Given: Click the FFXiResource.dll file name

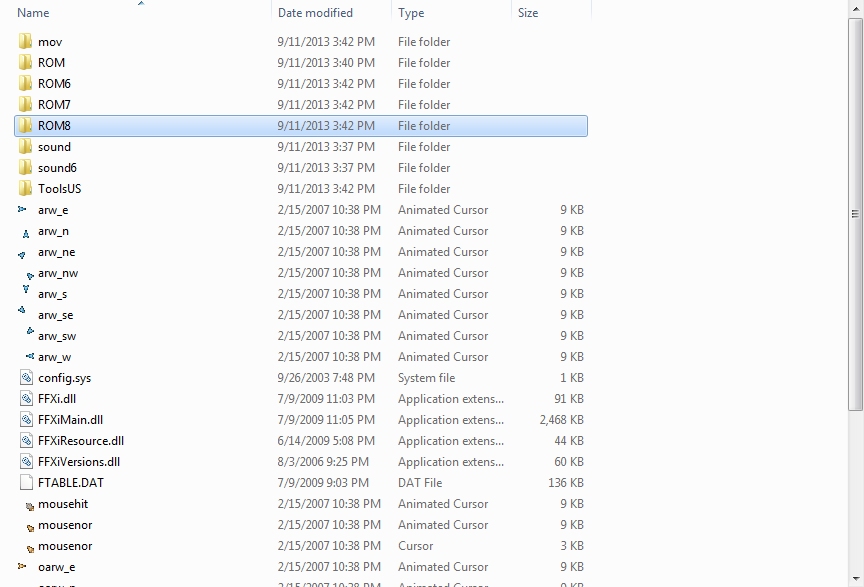Looking at the screenshot, I should [x=81, y=441].
